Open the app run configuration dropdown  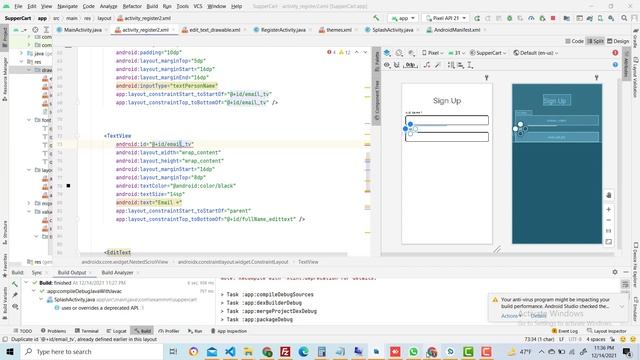(x=402, y=18)
